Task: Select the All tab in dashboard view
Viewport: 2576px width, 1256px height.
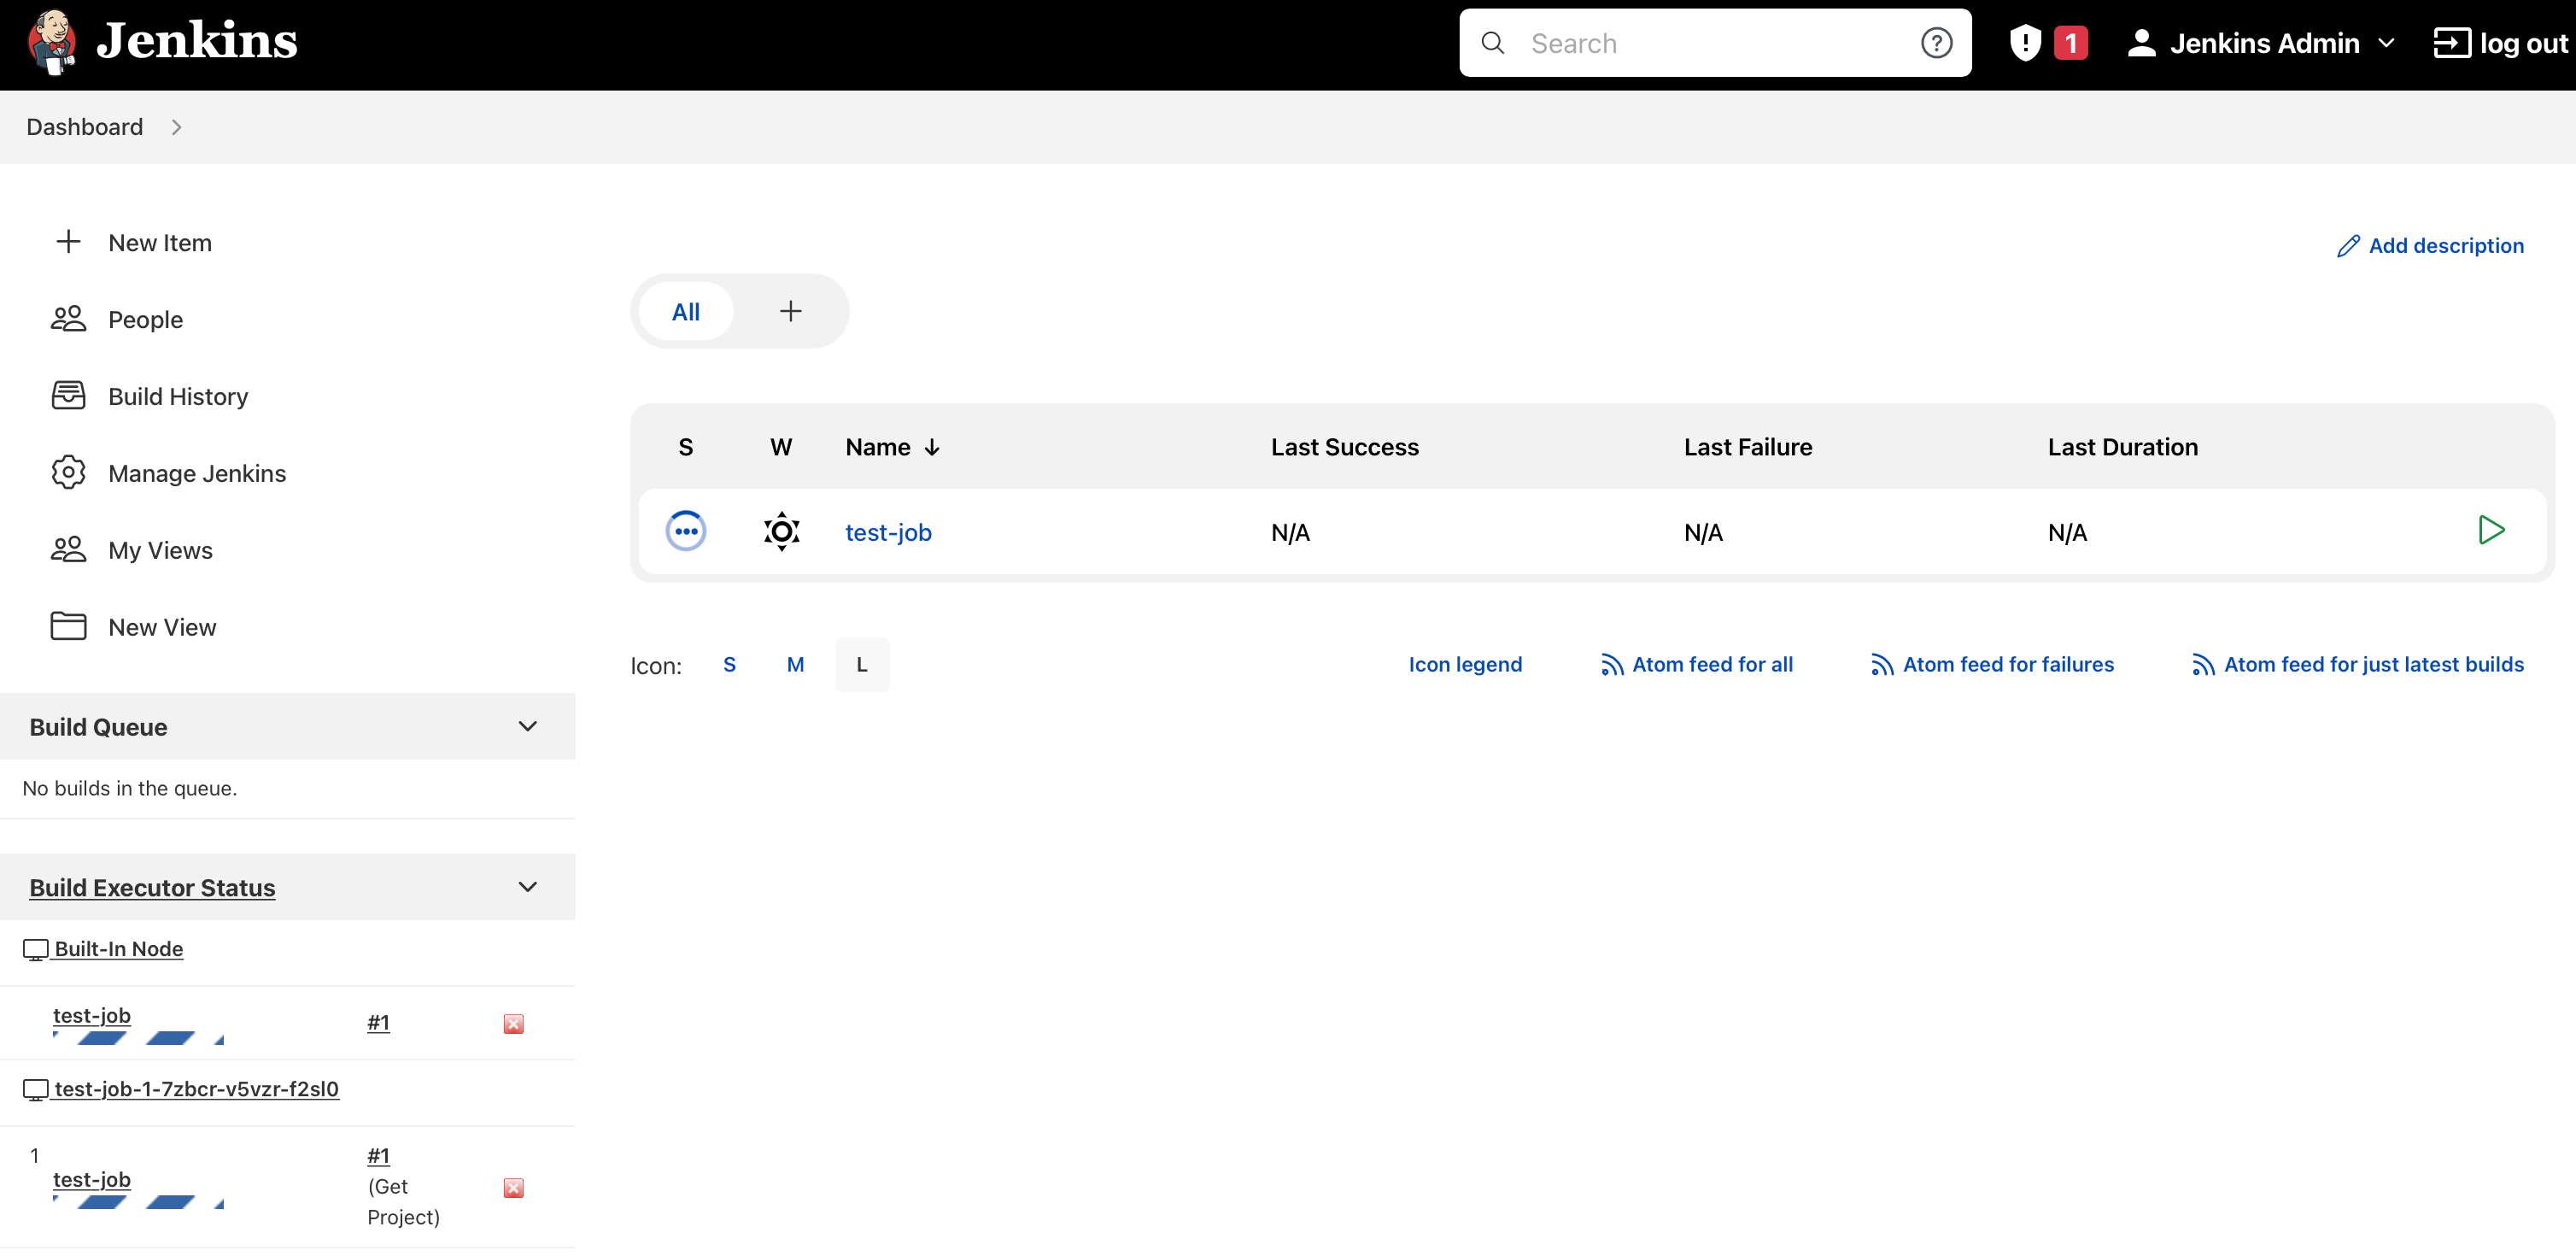Action: point(683,311)
